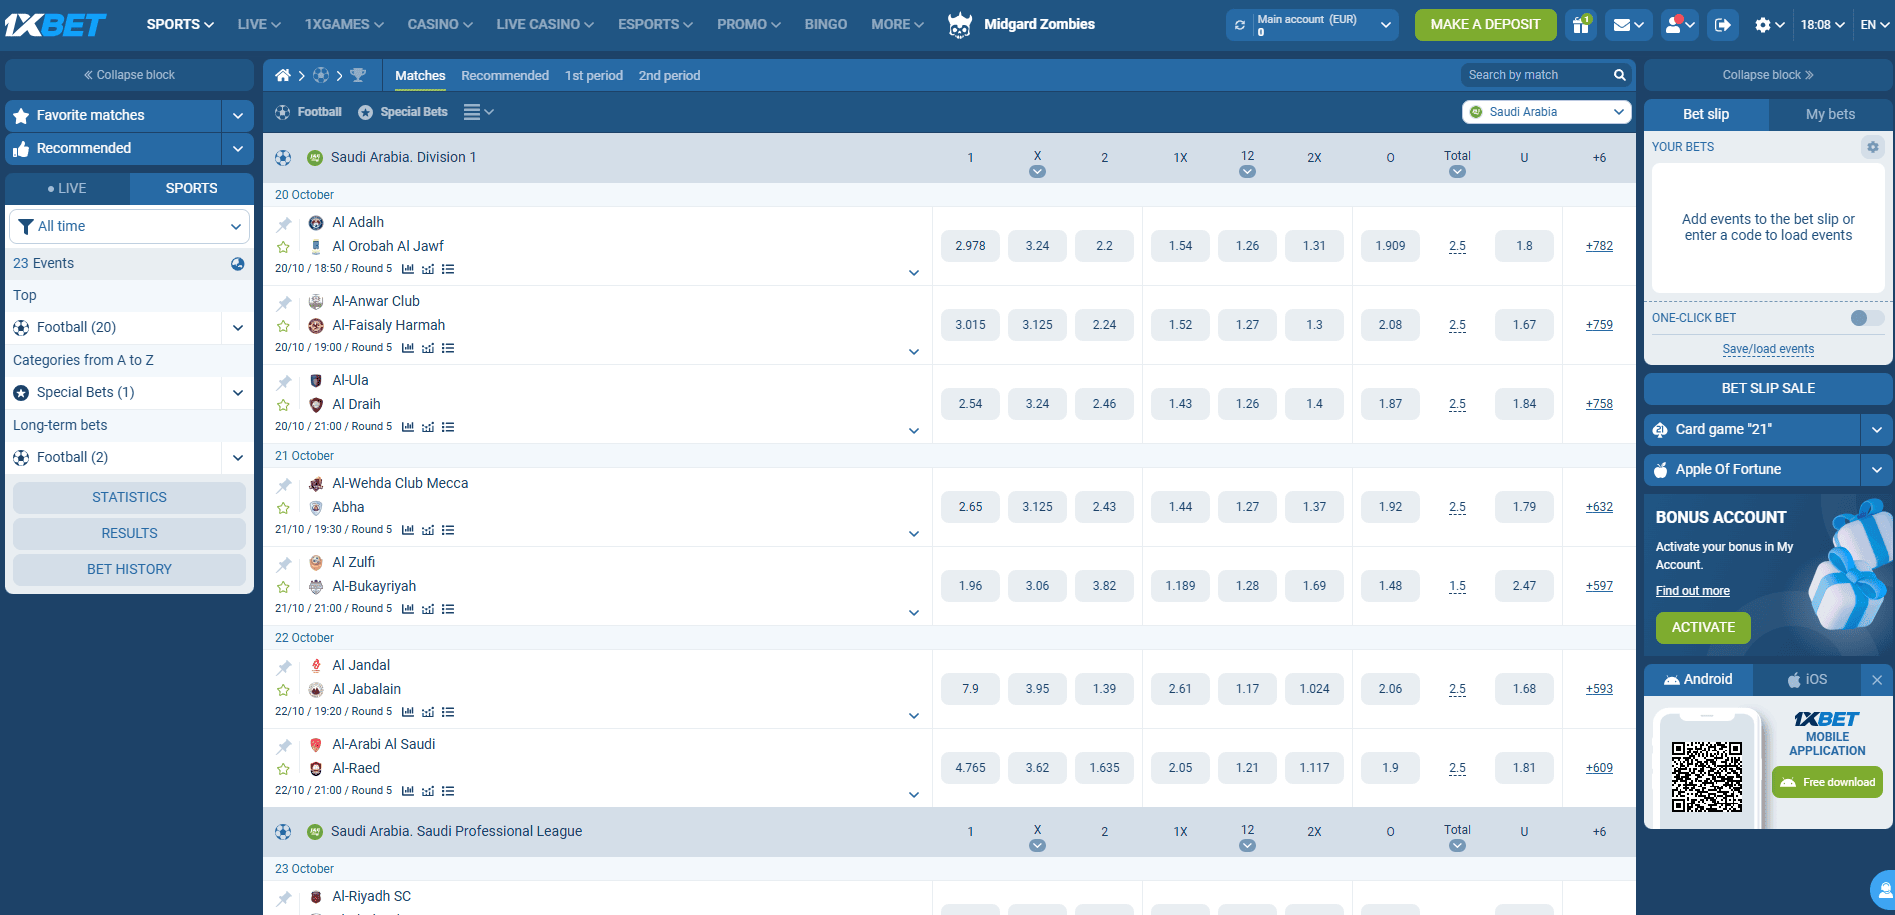Open the search by match field magnifier
1895x915 pixels.
click(x=1619, y=74)
